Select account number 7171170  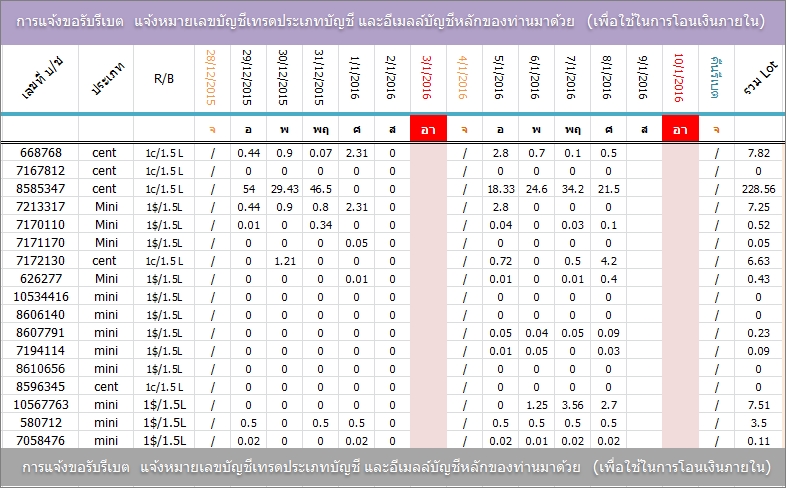41,243
